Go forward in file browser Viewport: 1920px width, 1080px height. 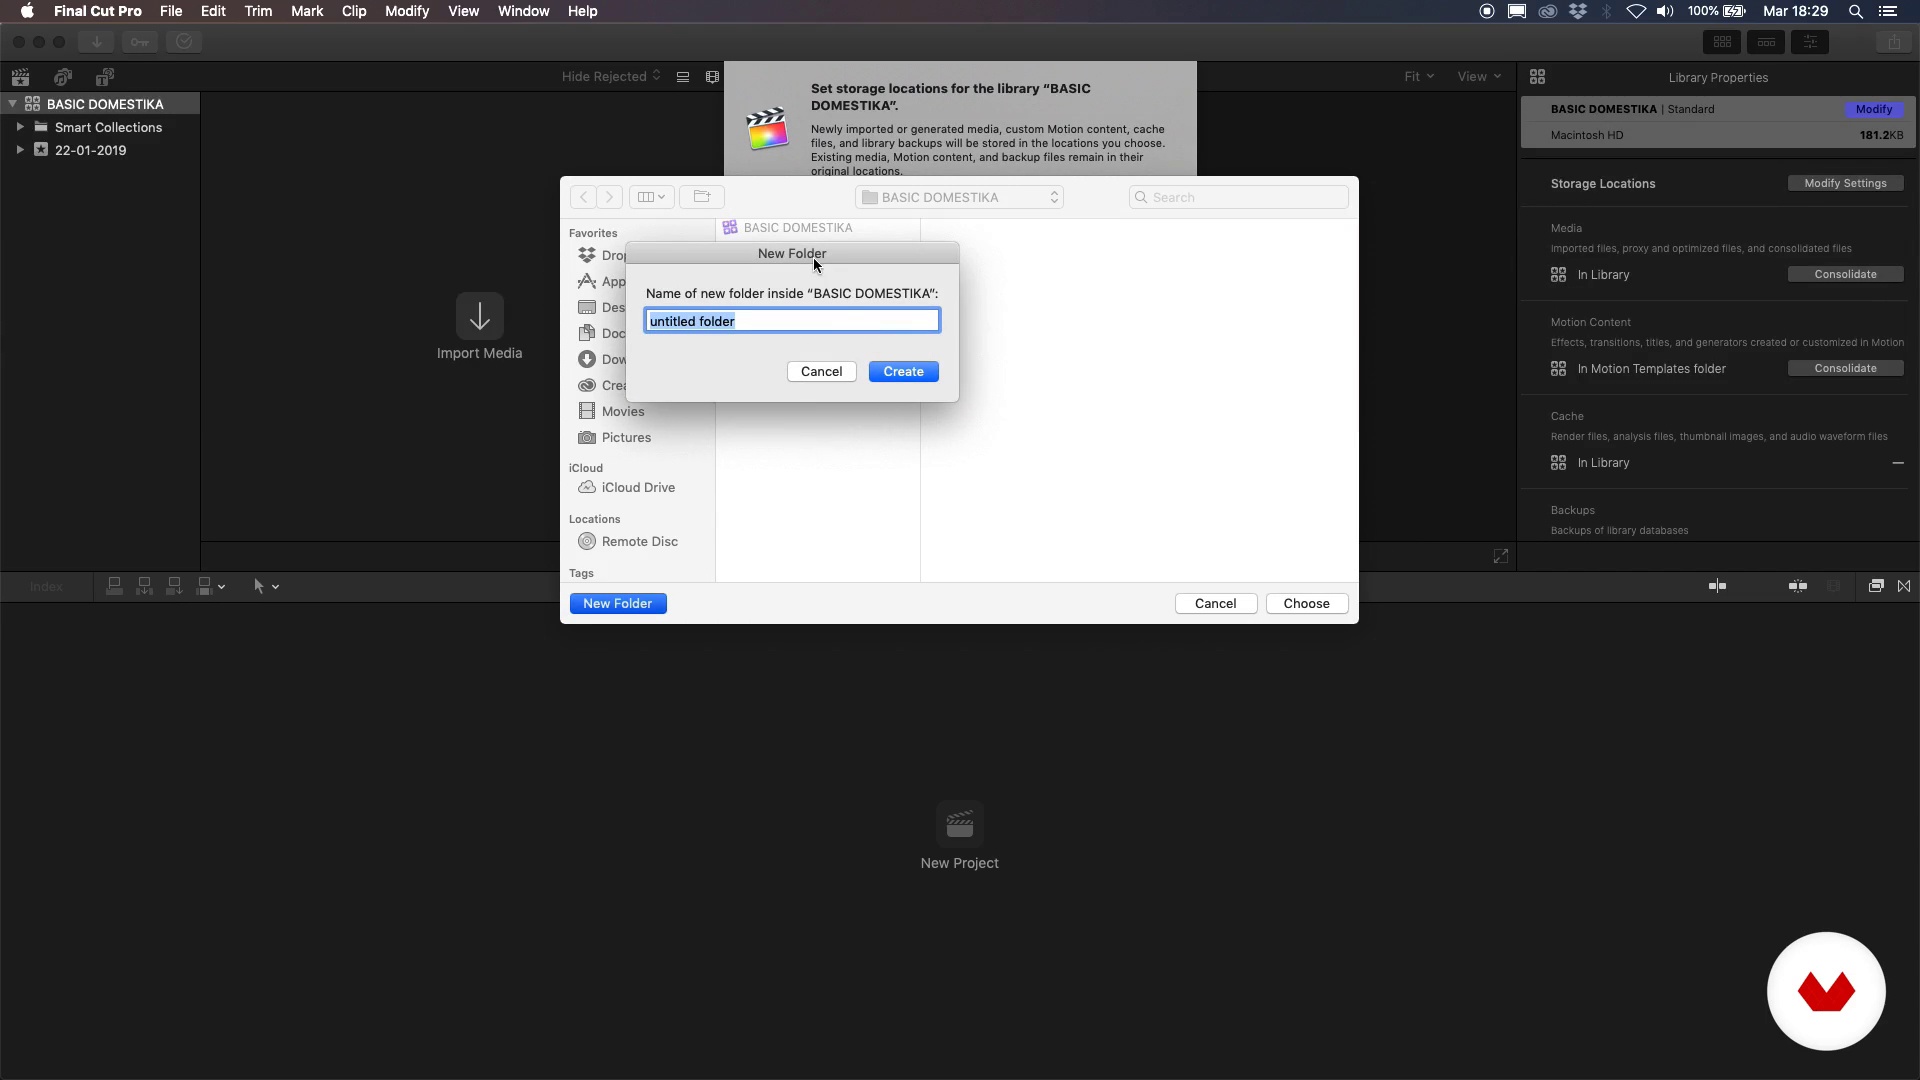[x=609, y=197]
